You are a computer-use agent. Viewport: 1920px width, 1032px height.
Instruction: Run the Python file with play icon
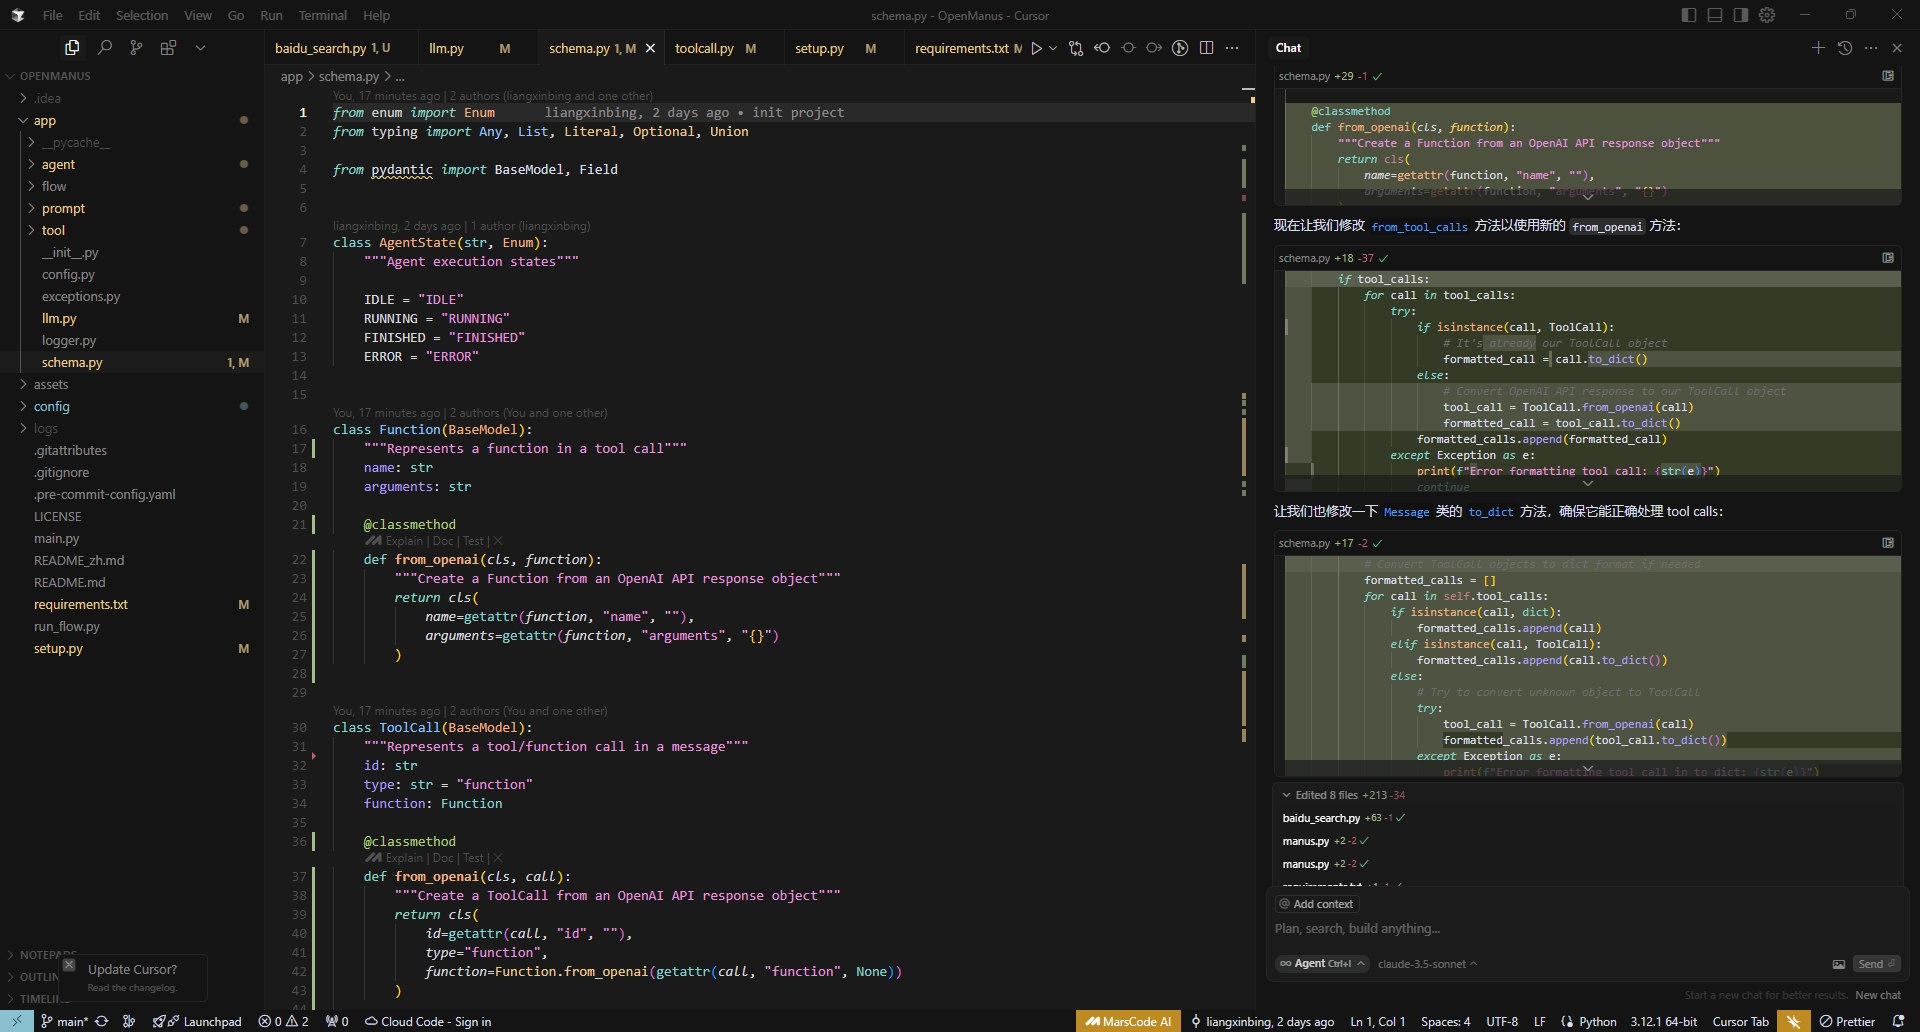(x=1037, y=48)
